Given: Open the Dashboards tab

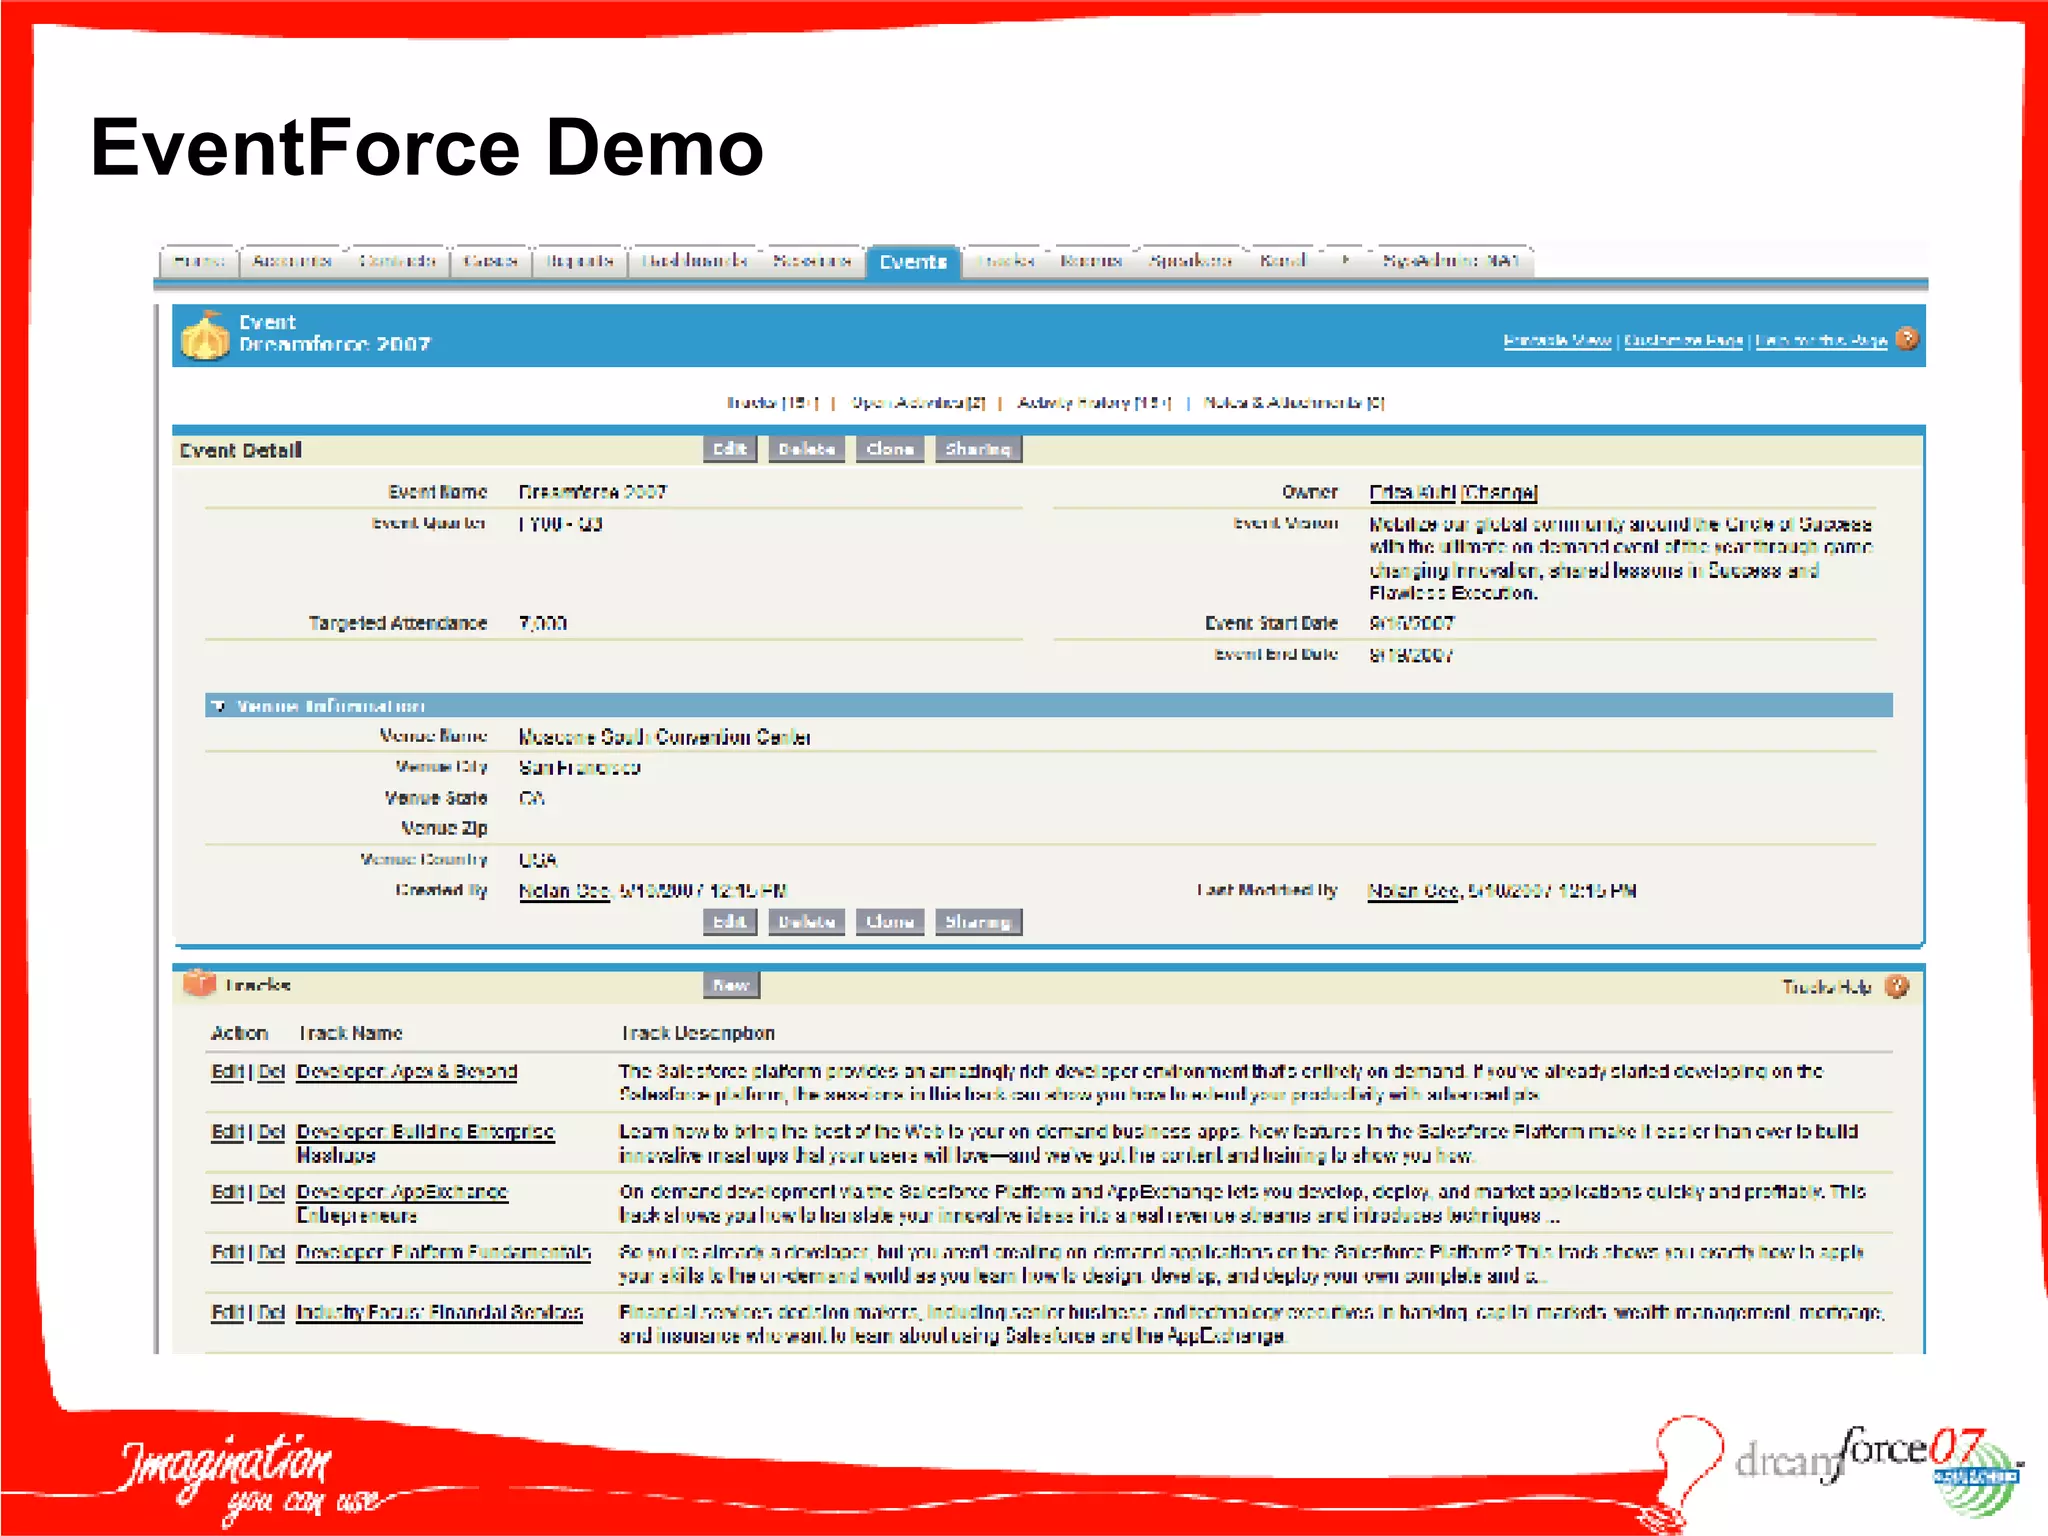Looking at the screenshot, I should [695, 261].
